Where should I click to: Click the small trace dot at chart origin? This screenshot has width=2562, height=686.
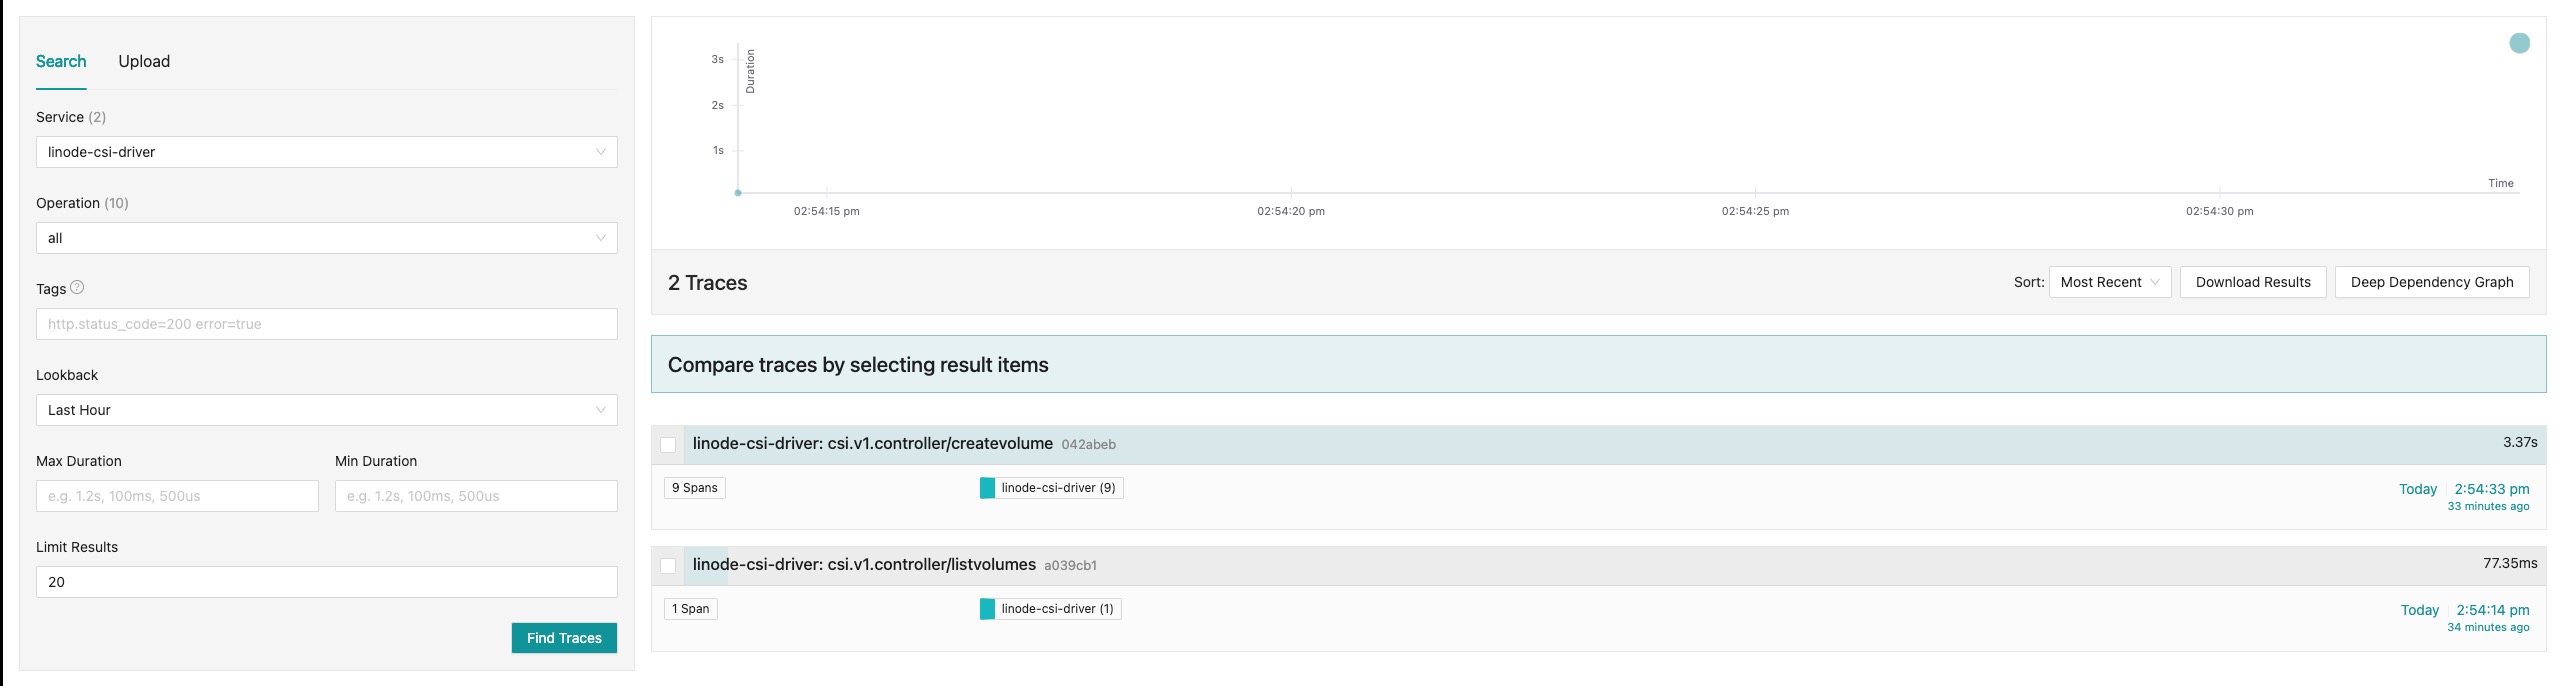coord(738,192)
